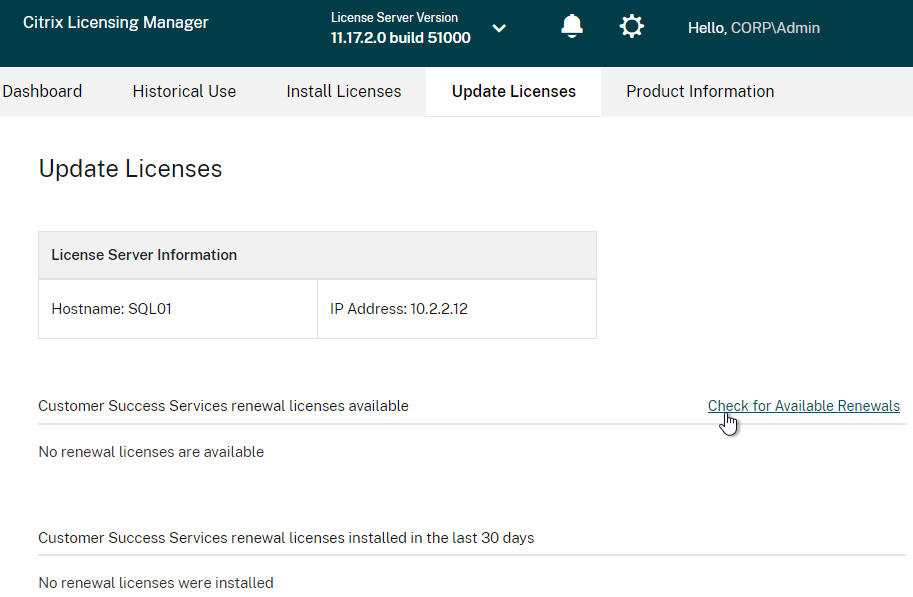913x597 pixels.
Task: Expand the License Server Version chevron
Action: tap(499, 28)
